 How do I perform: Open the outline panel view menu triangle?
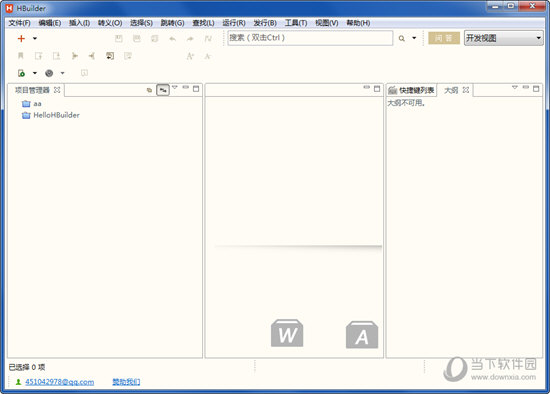515,87
